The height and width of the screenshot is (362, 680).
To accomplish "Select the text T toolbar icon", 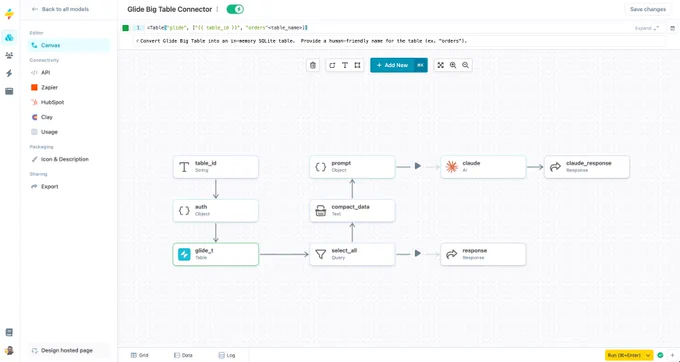I will click(345, 65).
